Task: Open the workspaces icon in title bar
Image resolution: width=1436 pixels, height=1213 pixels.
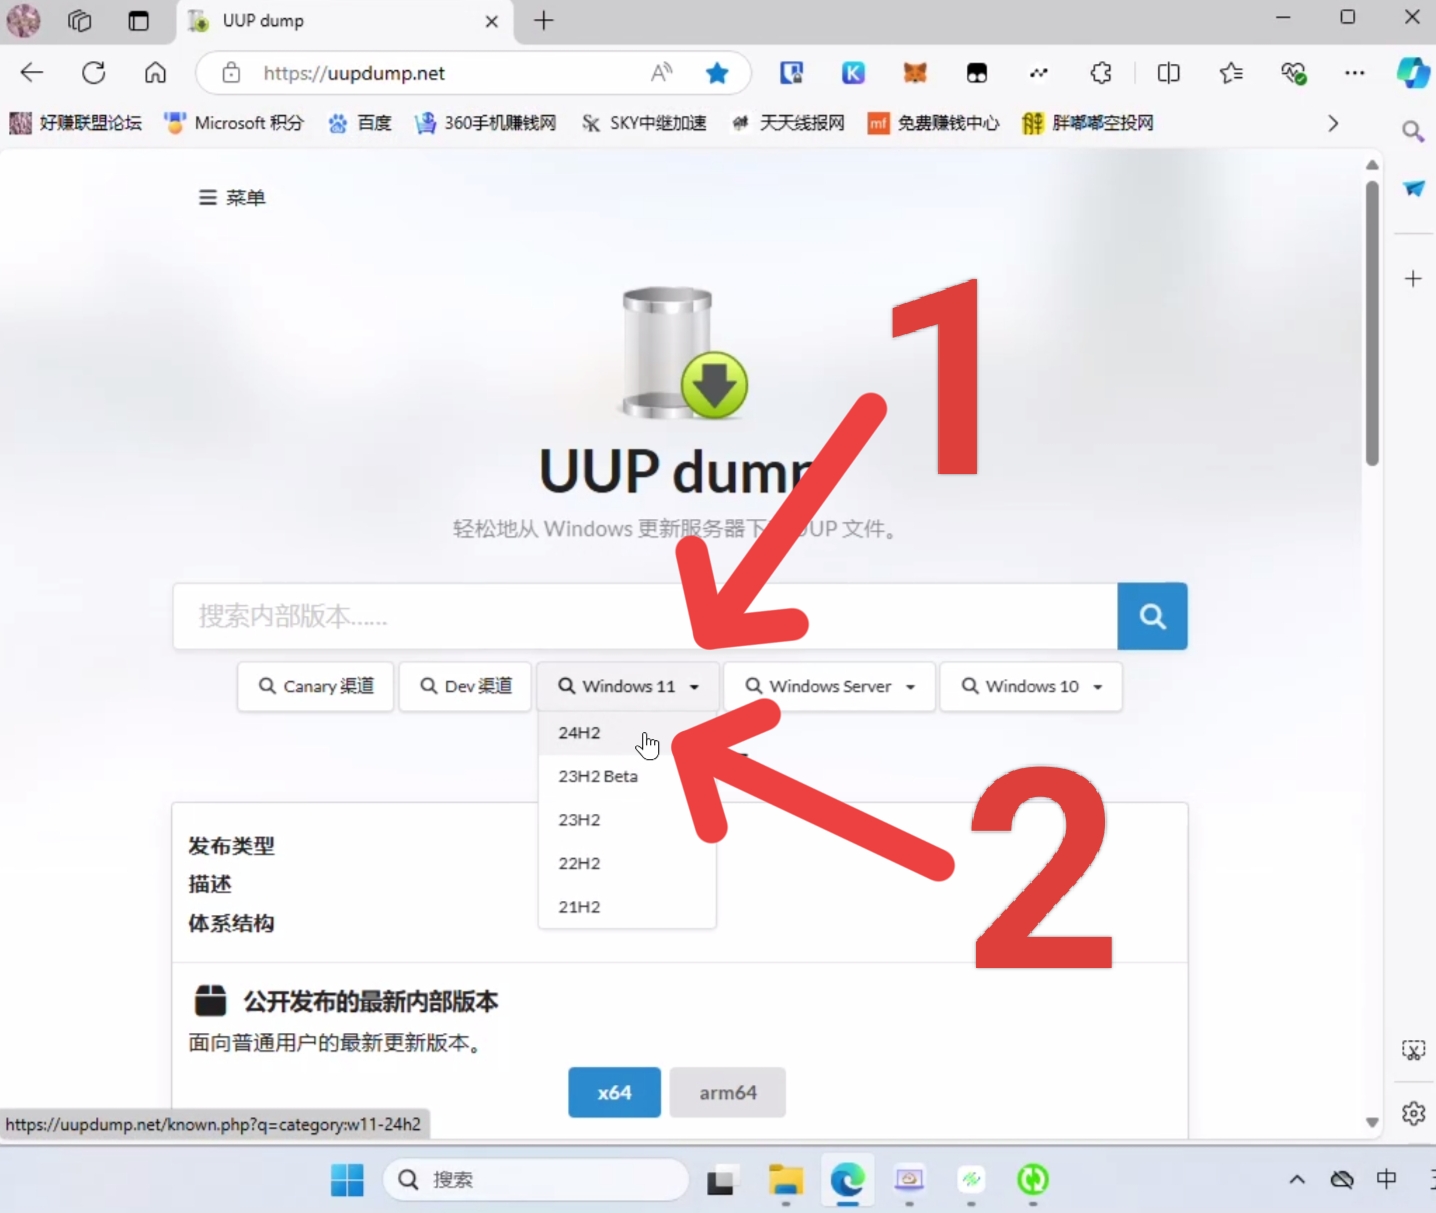Action: (80, 20)
